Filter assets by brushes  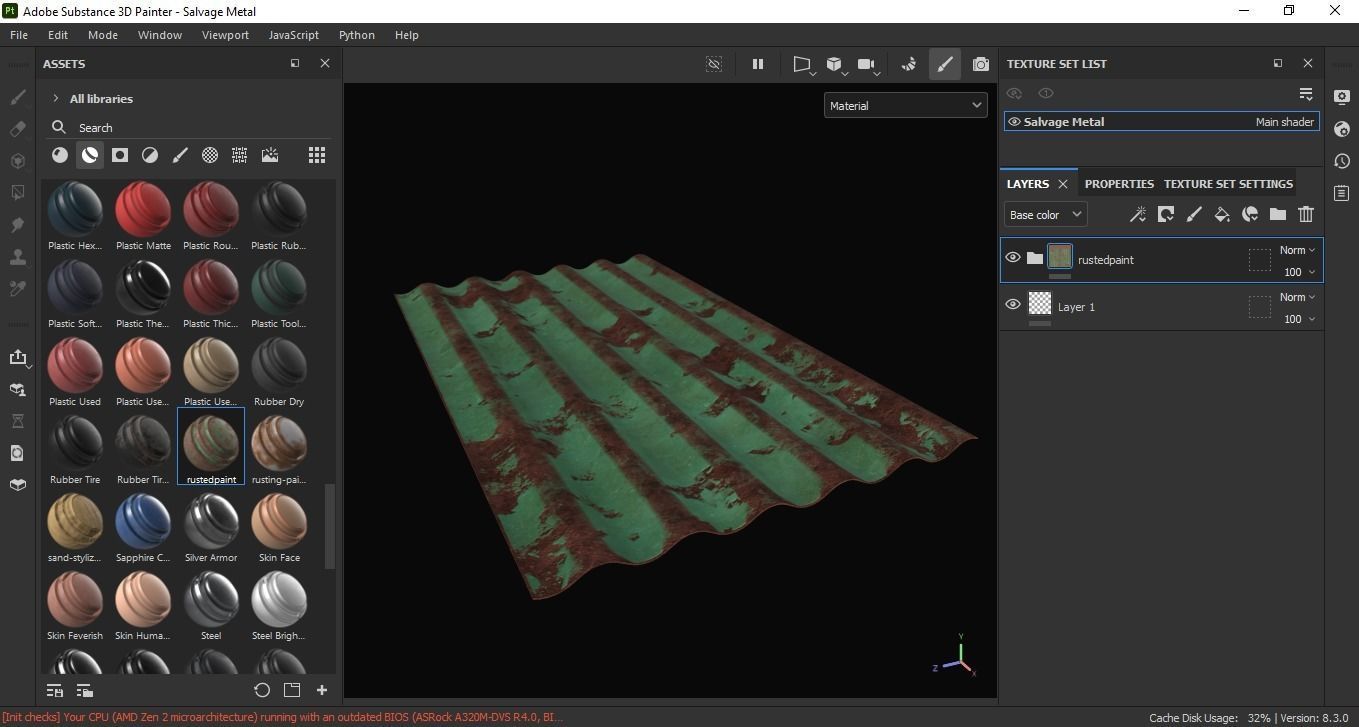tap(180, 155)
